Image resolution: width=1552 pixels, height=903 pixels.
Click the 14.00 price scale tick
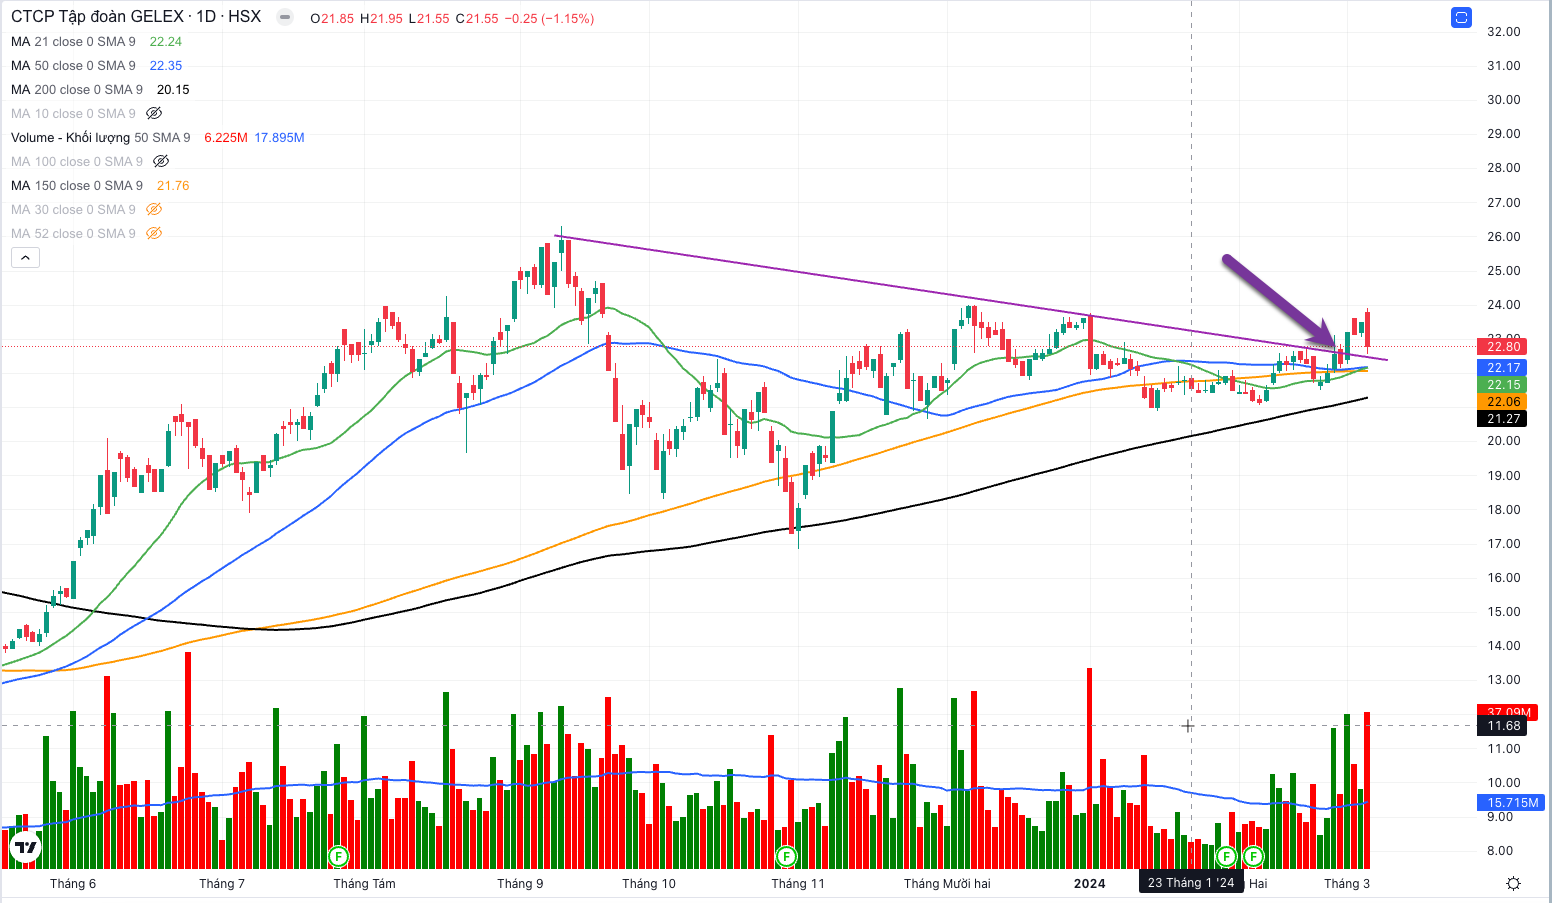(x=1503, y=645)
